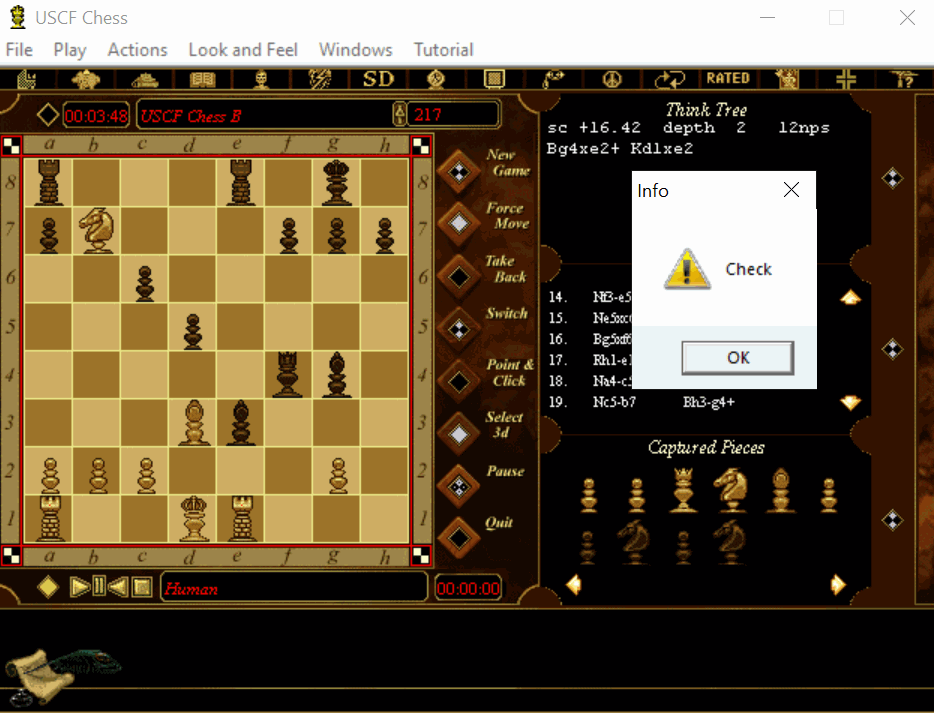Click the pause bars button below the board
934x713 pixels.
[99, 587]
